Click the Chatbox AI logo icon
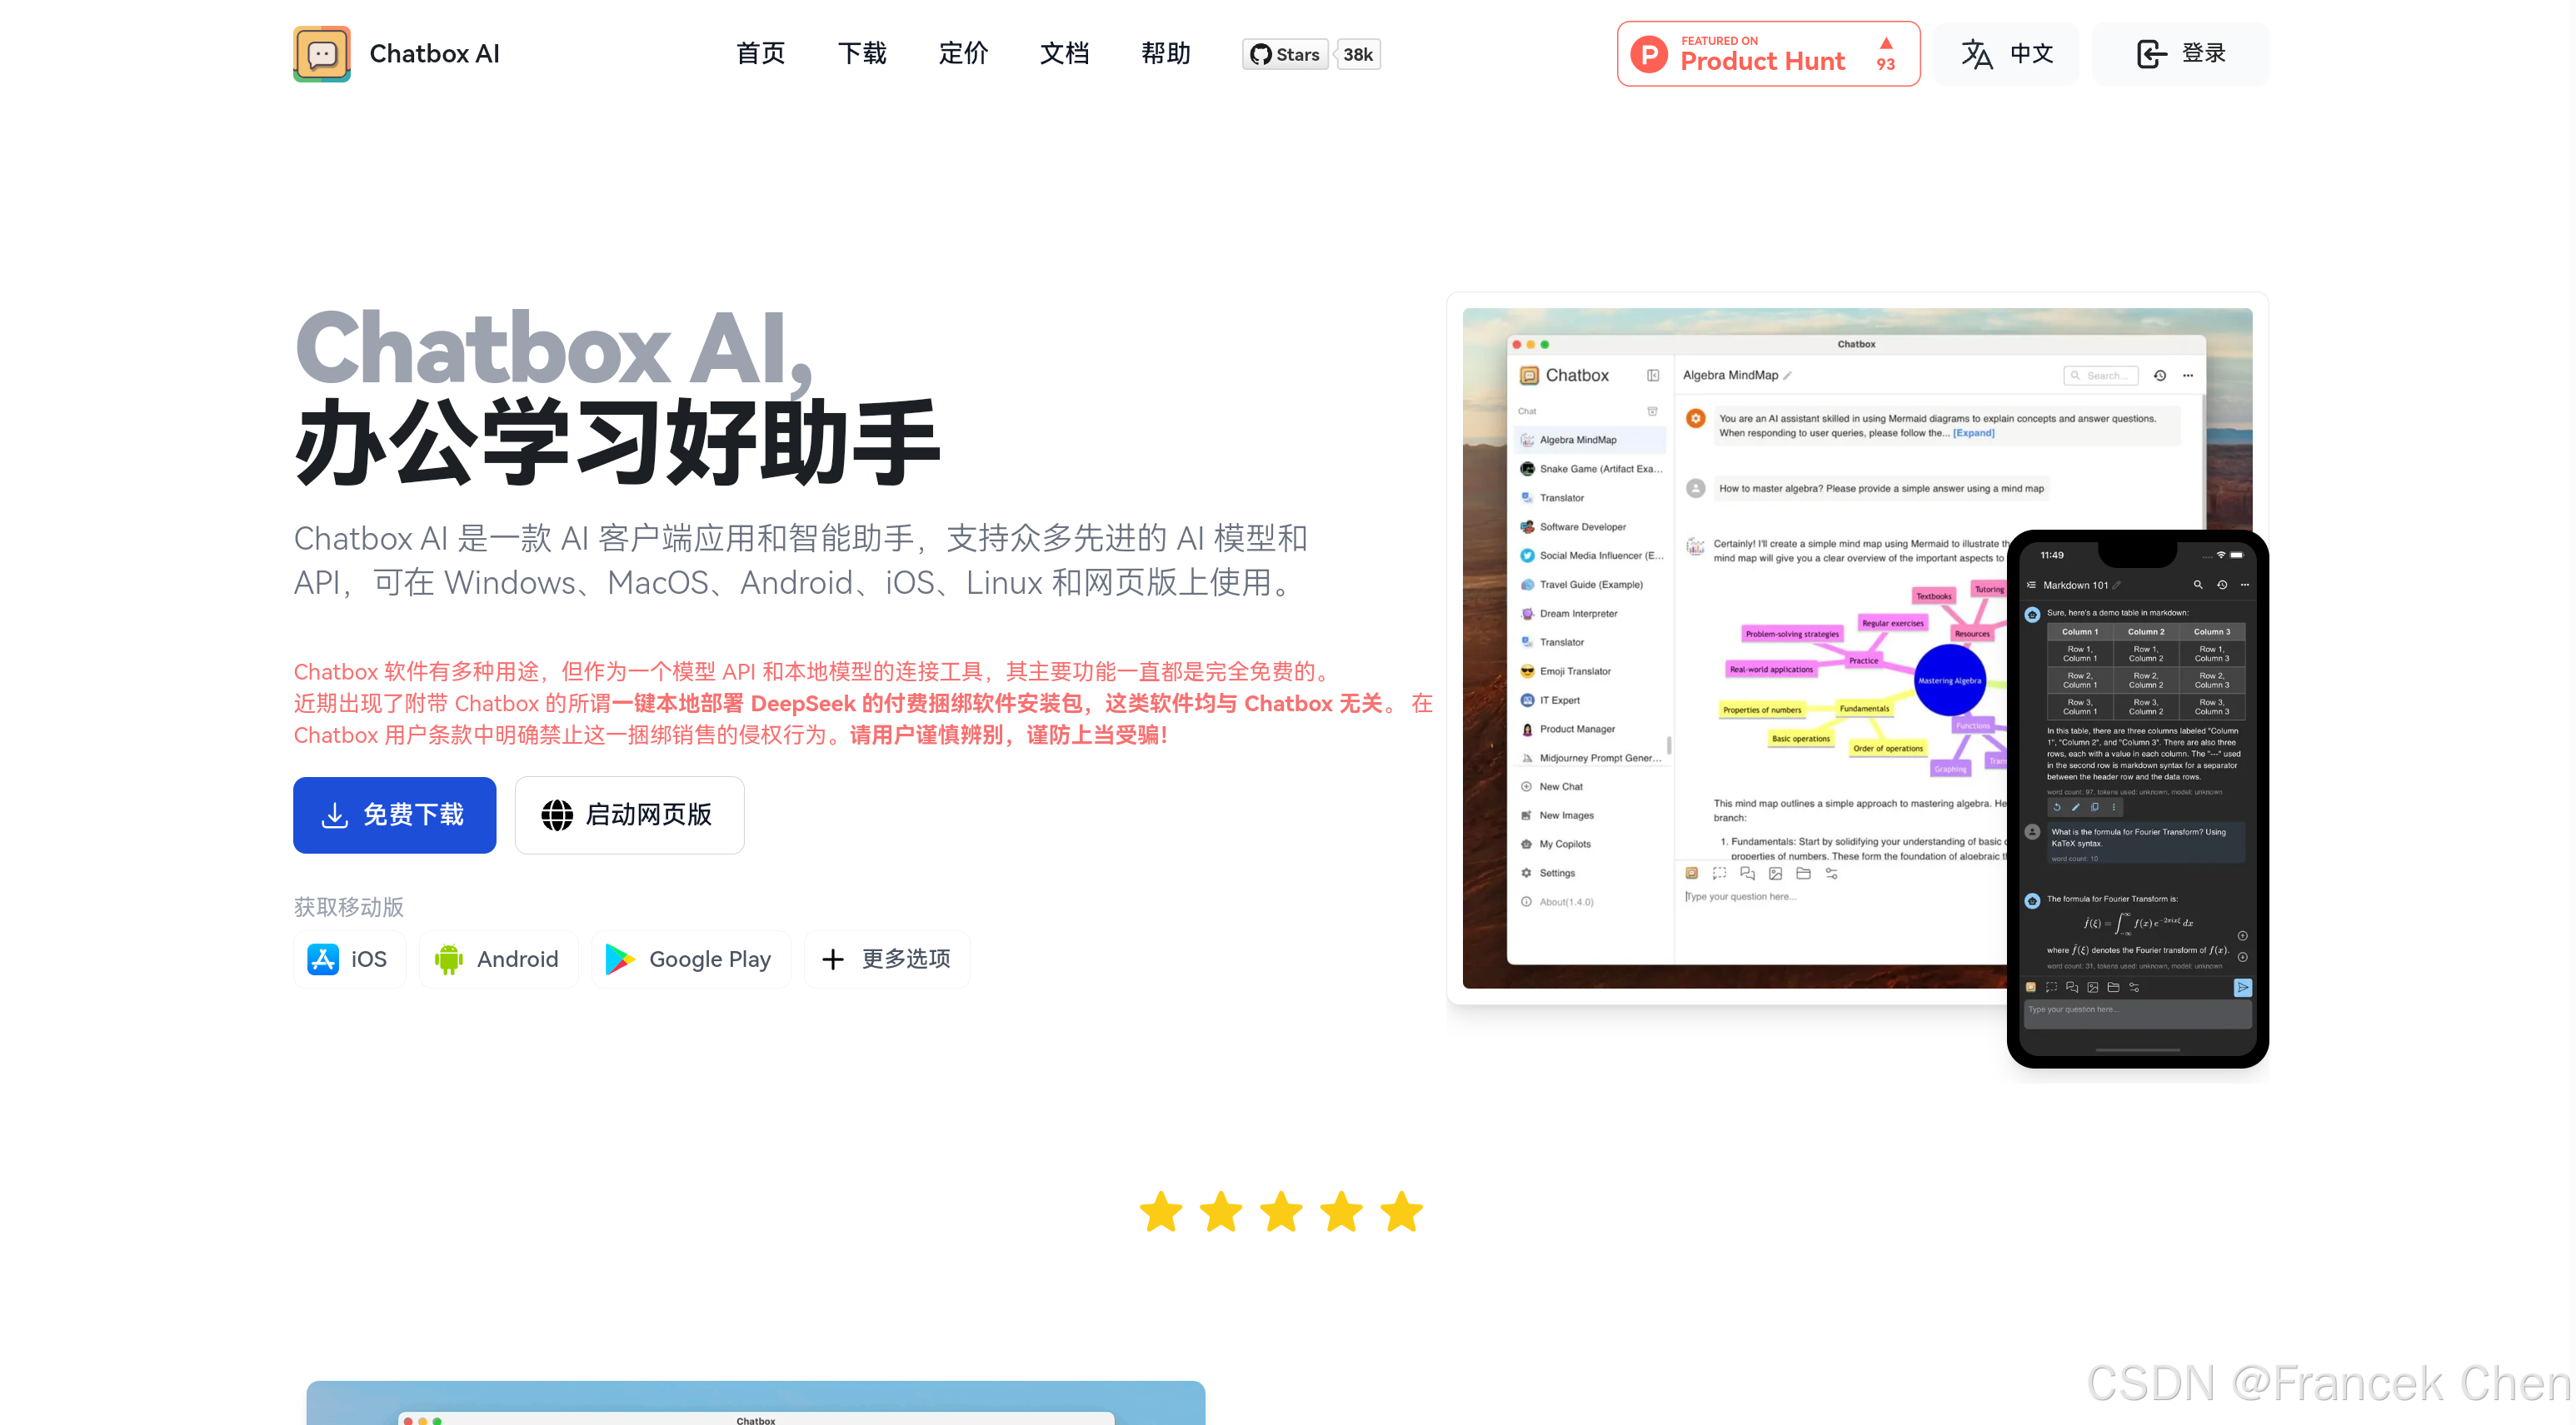The image size is (2576, 1425). click(321, 54)
